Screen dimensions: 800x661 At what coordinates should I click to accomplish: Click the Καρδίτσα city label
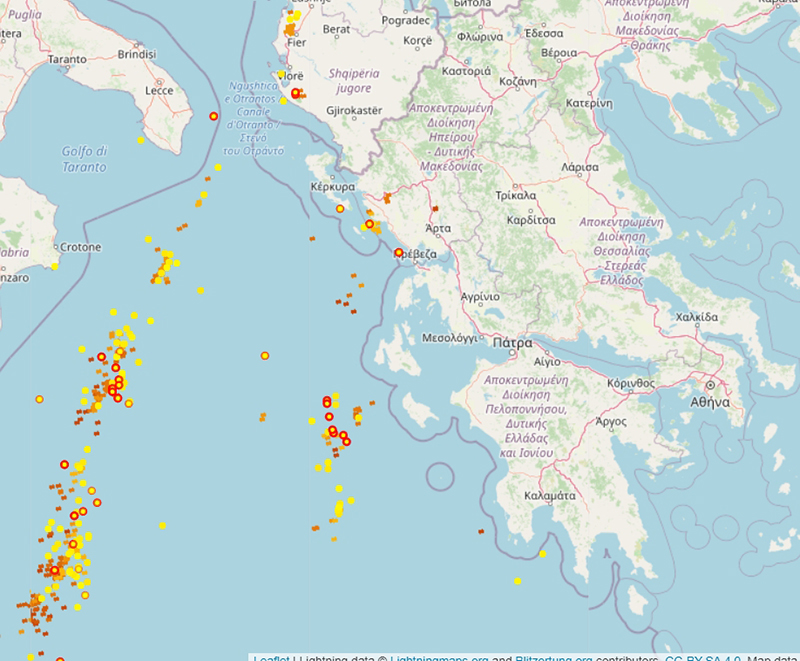click(531, 220)
